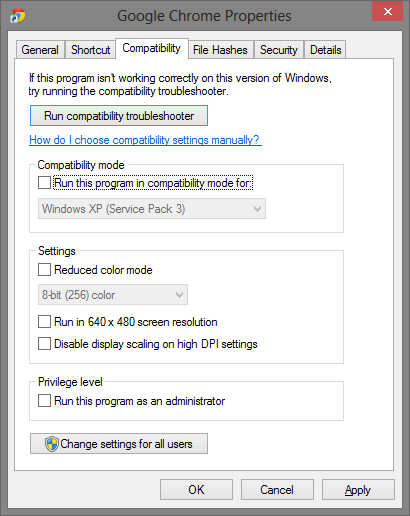This screenshot has width=410, height=516.
Task: View the Details tab
Action: (x=326, y=50)
